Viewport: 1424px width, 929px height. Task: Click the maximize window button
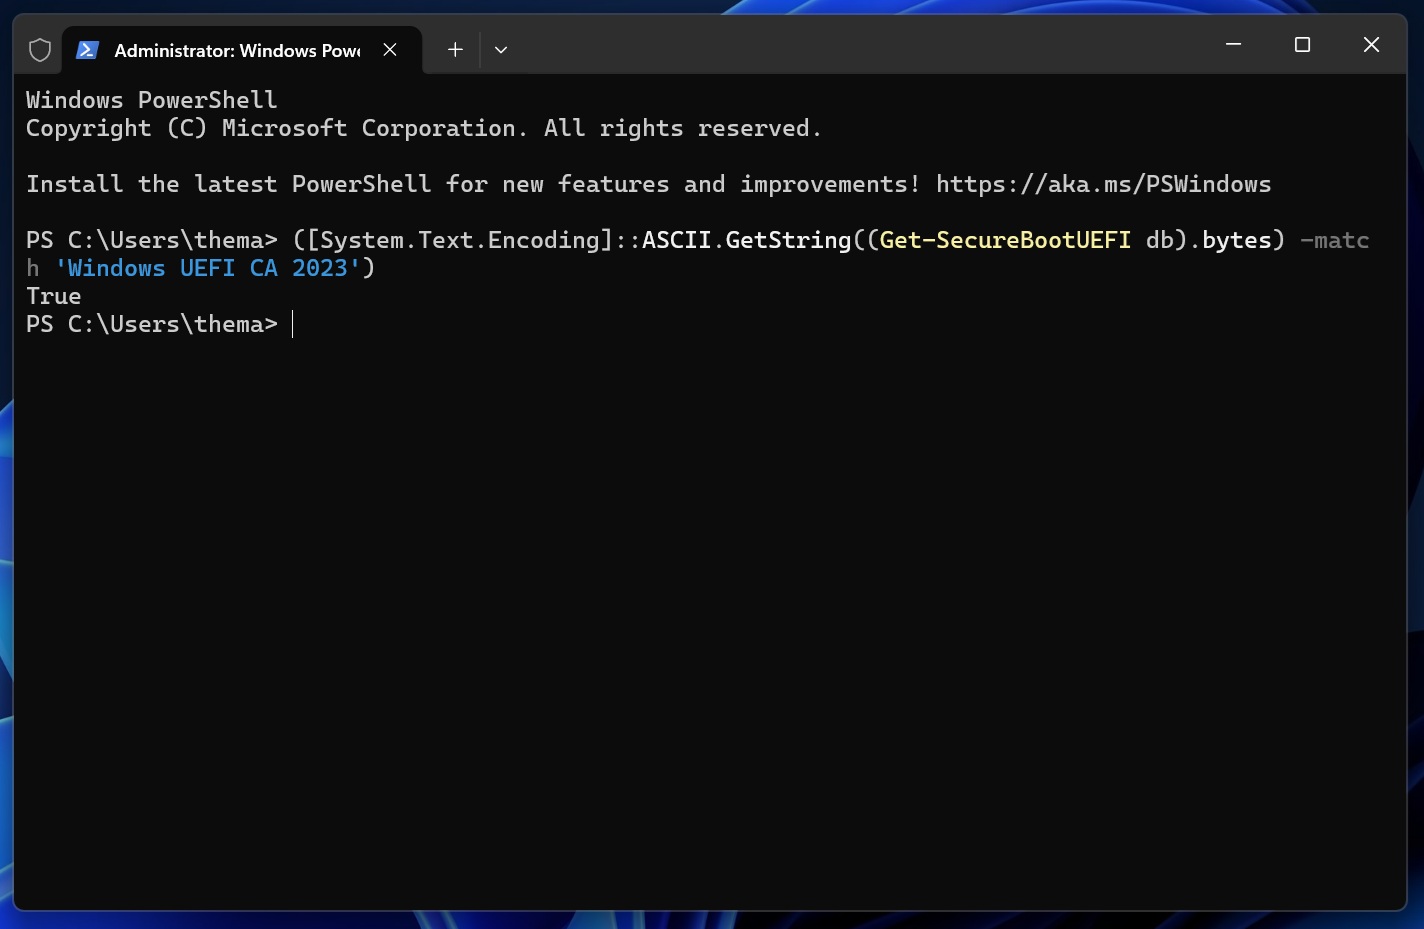(1301, 44)
